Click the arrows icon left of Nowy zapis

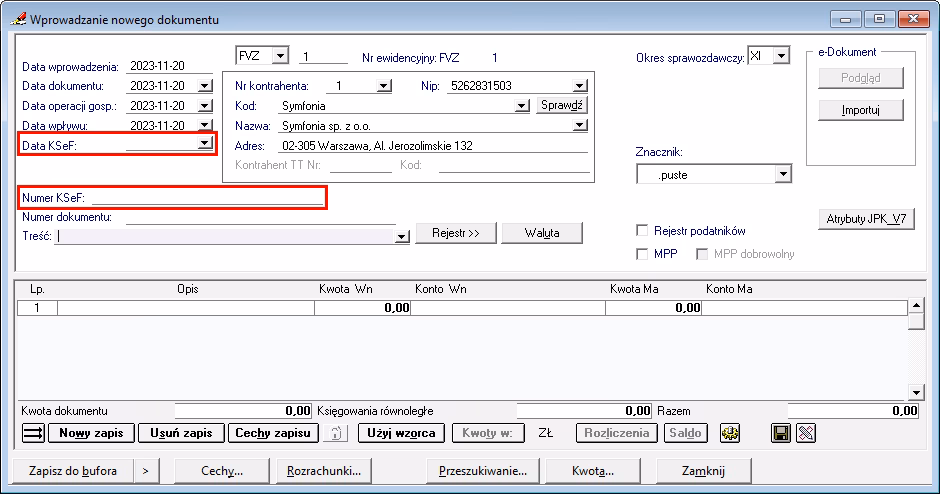tap(33, 433)
